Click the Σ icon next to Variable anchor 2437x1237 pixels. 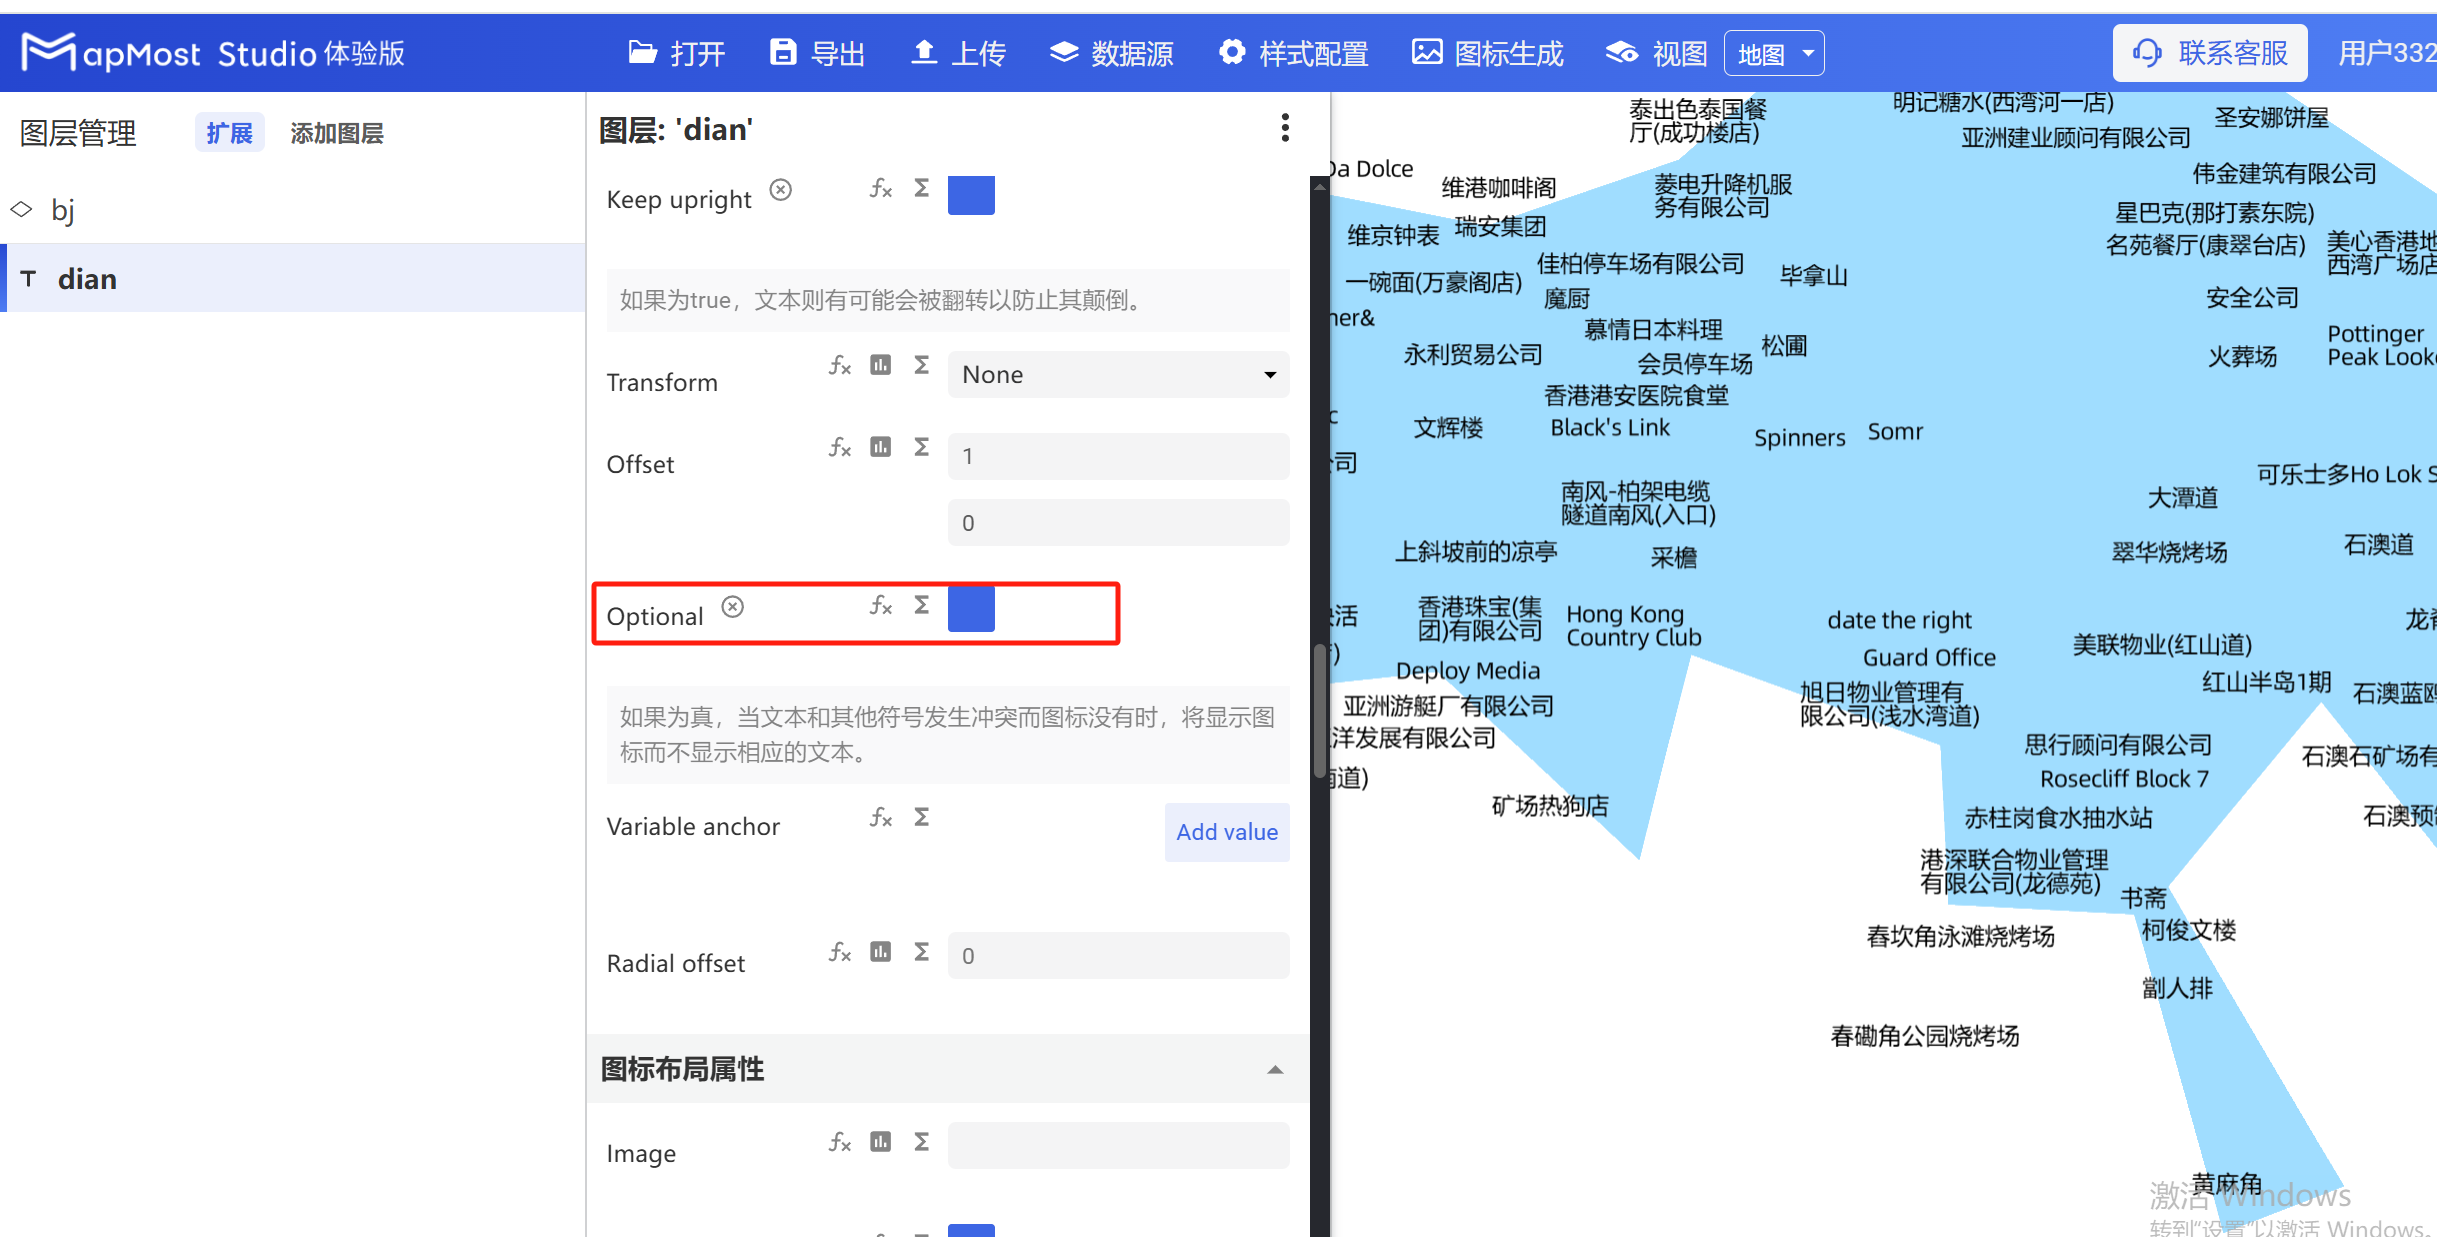point(921,817)
